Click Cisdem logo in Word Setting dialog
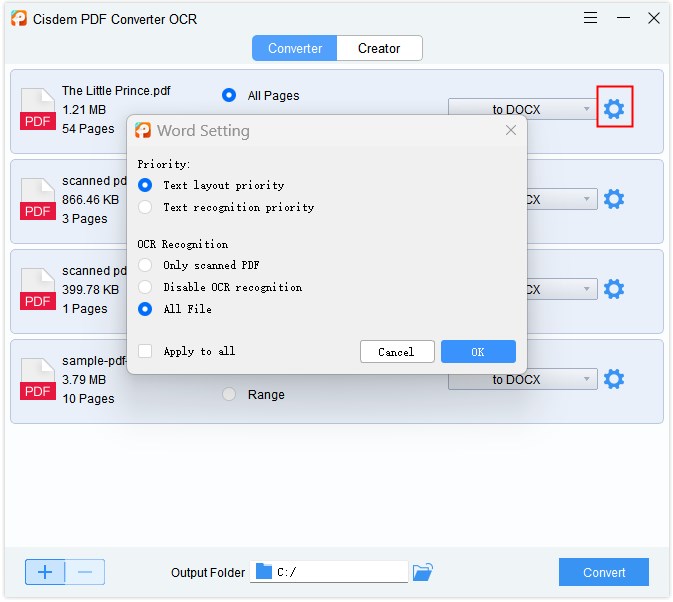Viewport: 673px width, 602px height. 143,130
